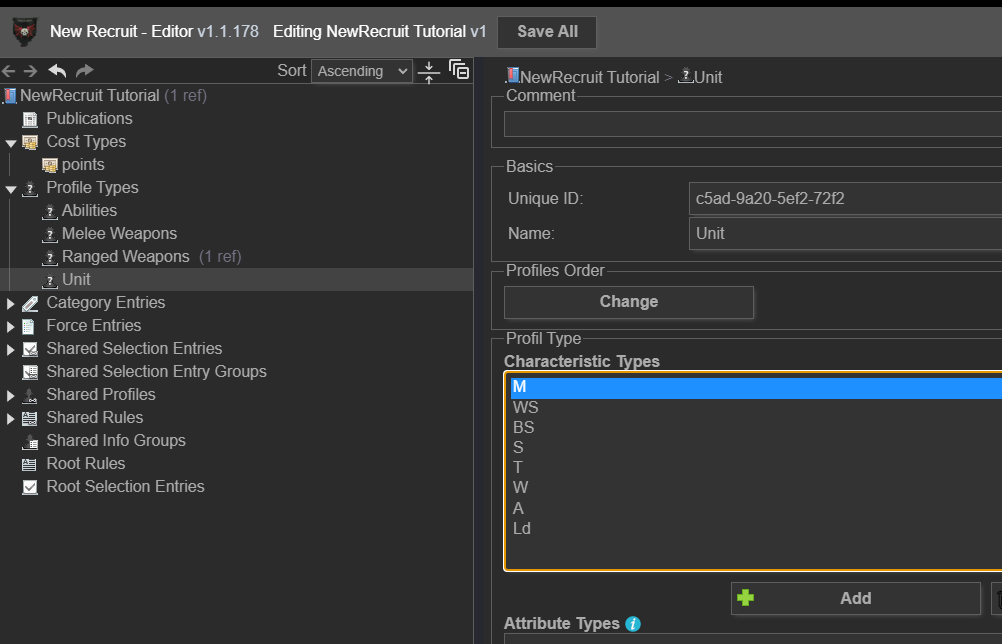Click the points cost type icon
The height and width of the screenshot is (644, 1002).
[x=50, y=165]
